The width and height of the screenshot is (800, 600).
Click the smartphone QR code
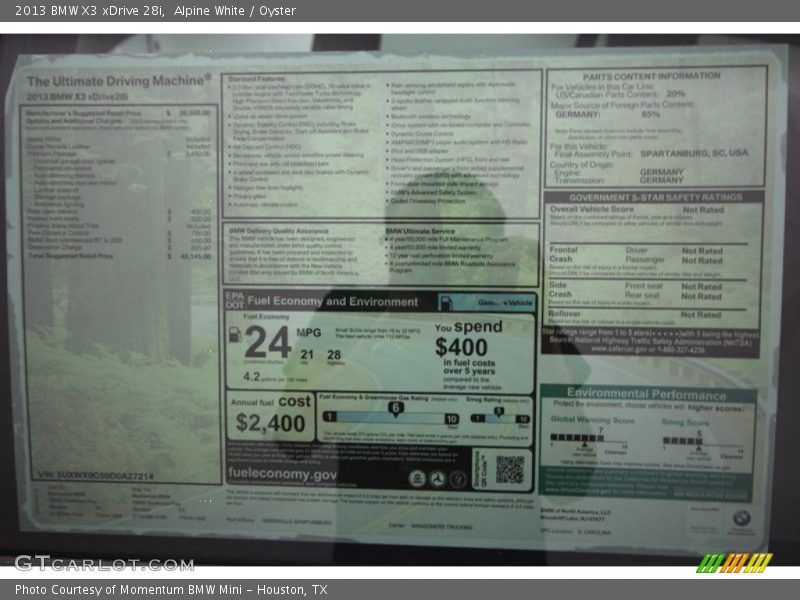509,469
